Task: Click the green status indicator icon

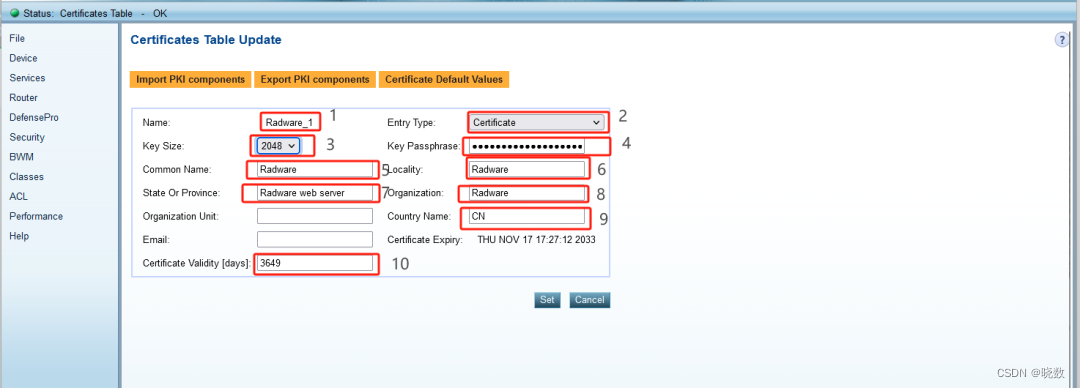Action: click(14, 13)
